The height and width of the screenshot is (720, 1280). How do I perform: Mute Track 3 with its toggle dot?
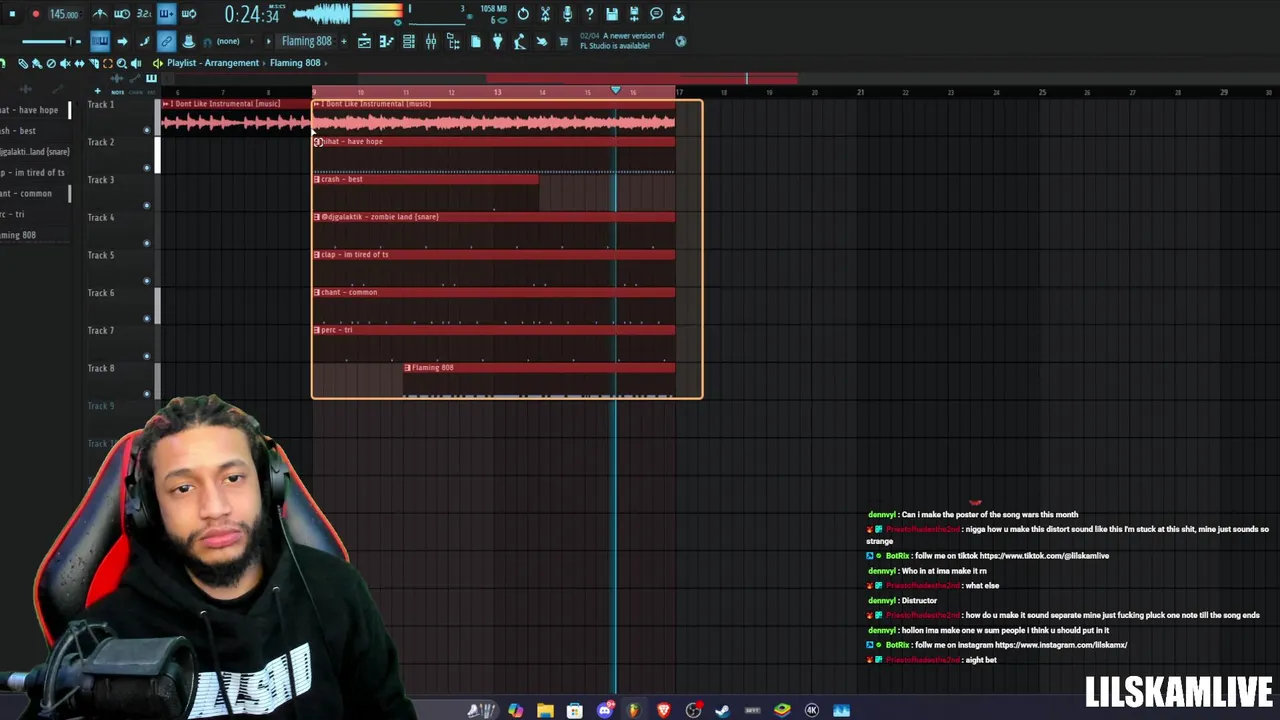pos(147,205)
